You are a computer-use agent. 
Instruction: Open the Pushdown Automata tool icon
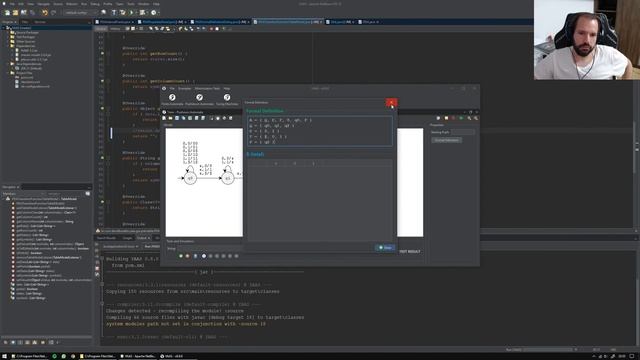(200, 97)
